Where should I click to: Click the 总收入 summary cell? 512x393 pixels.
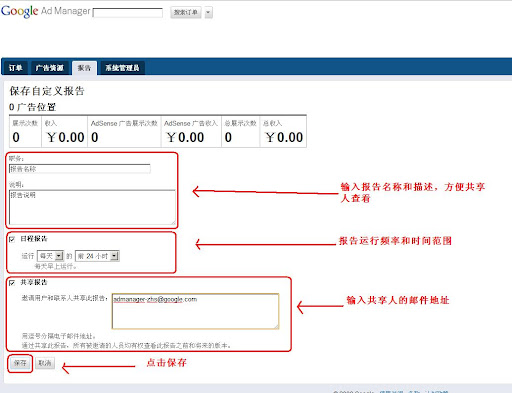tap(283, 131)
